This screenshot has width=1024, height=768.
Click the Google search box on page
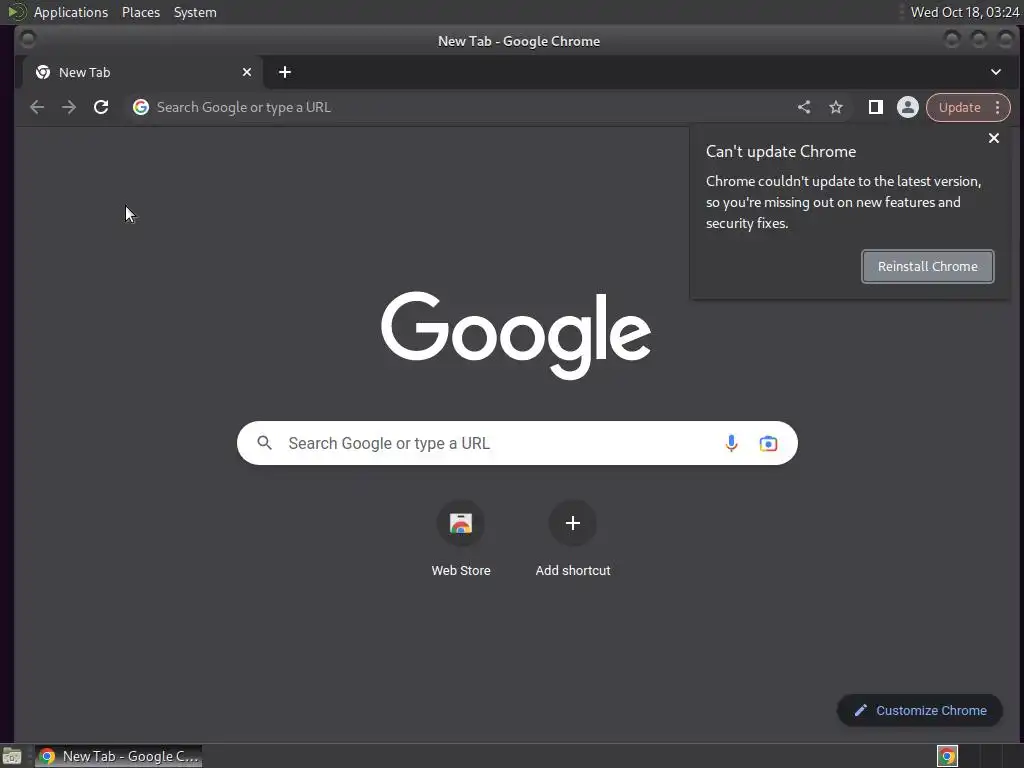point(517,443)
